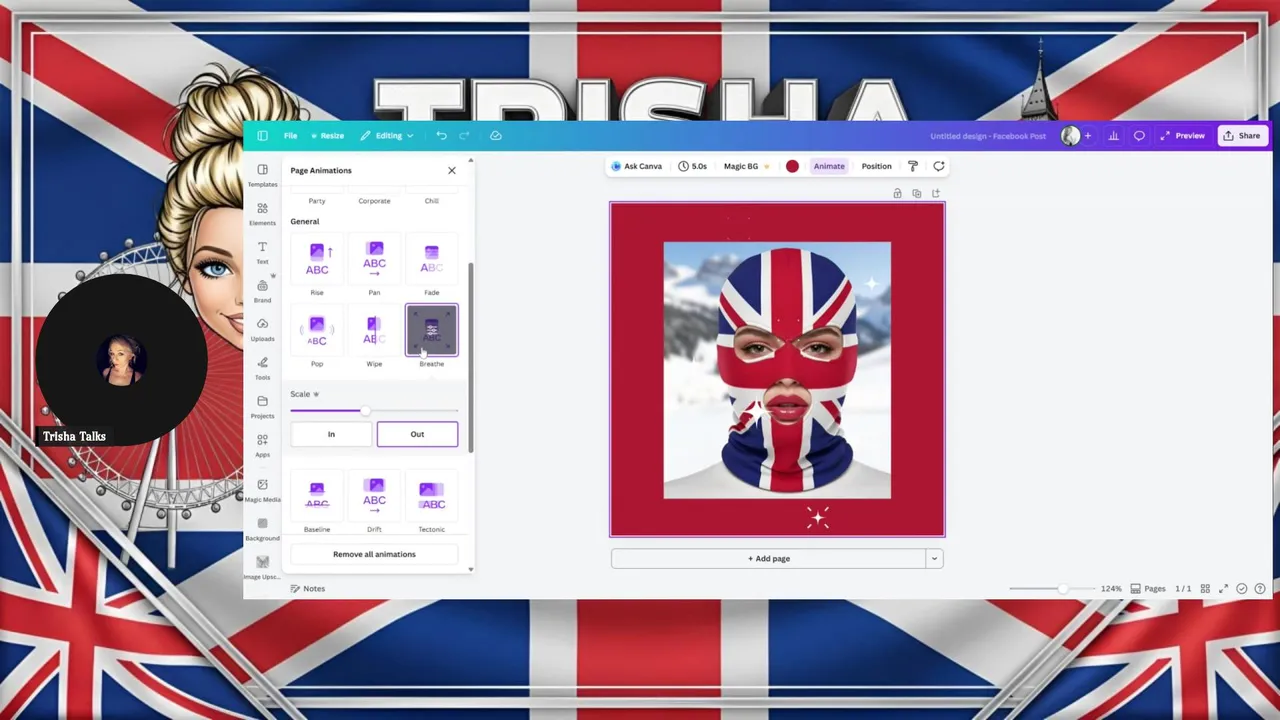The height and width of the screenshot is (720, 1280).
Task: Open the Magic Media sidebar app
Action: (262, 489)
